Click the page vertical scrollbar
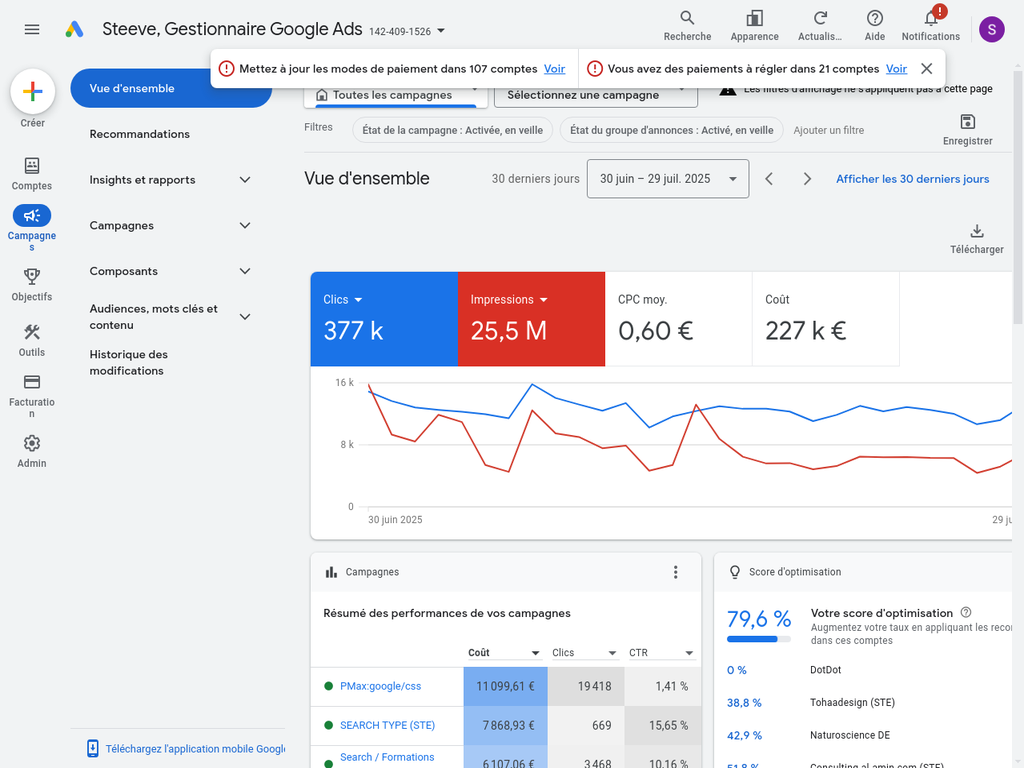 point(1018,196)
